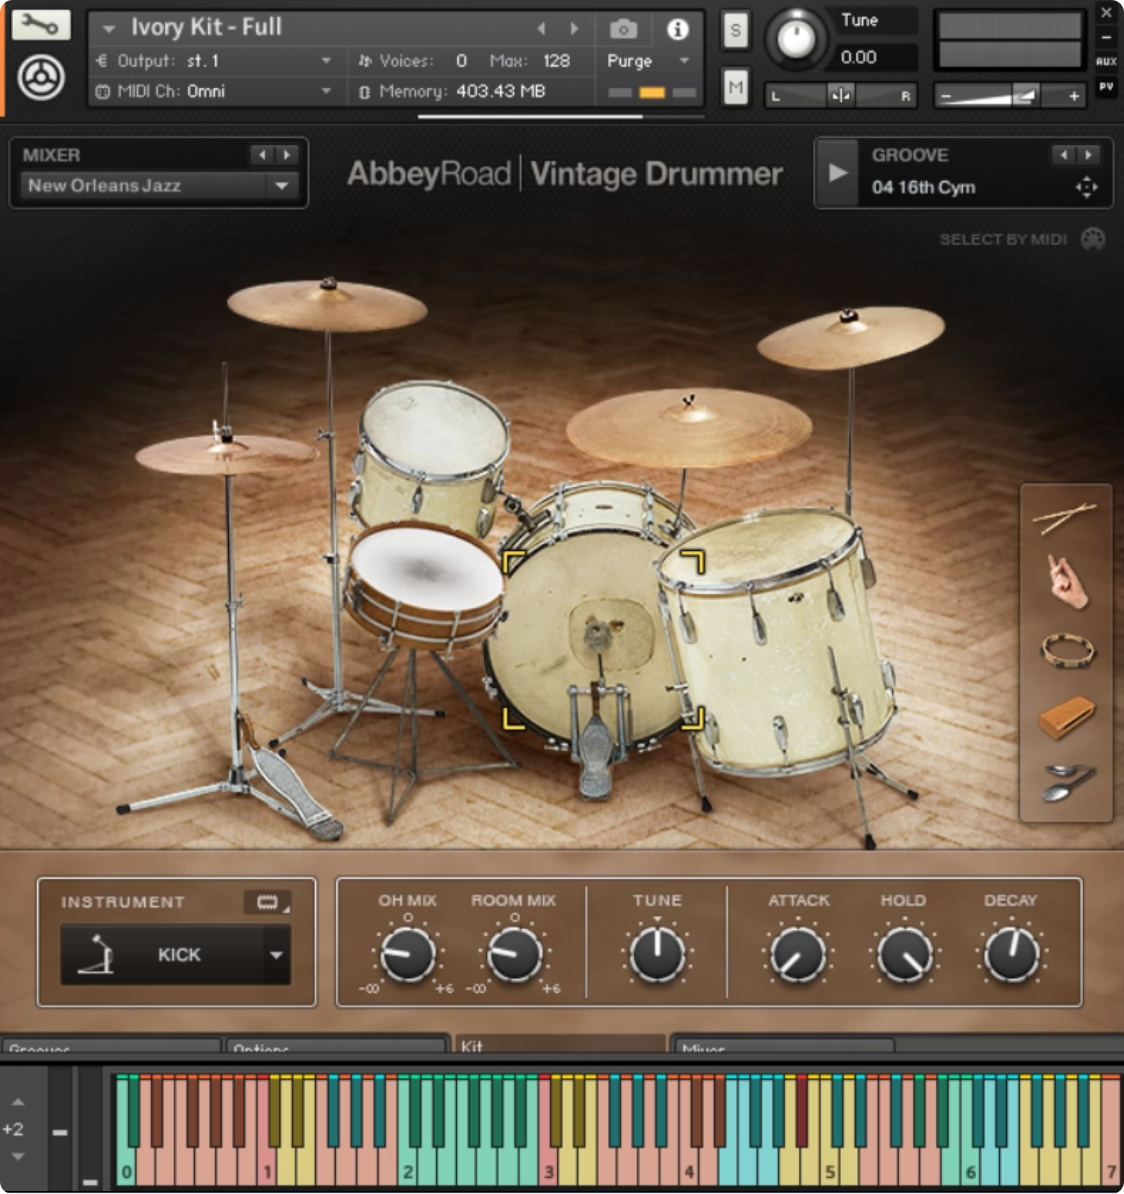Screen dimensions: 1124x1194
Task: Increase volume with plus icon
Action: tap(1073, 97)
